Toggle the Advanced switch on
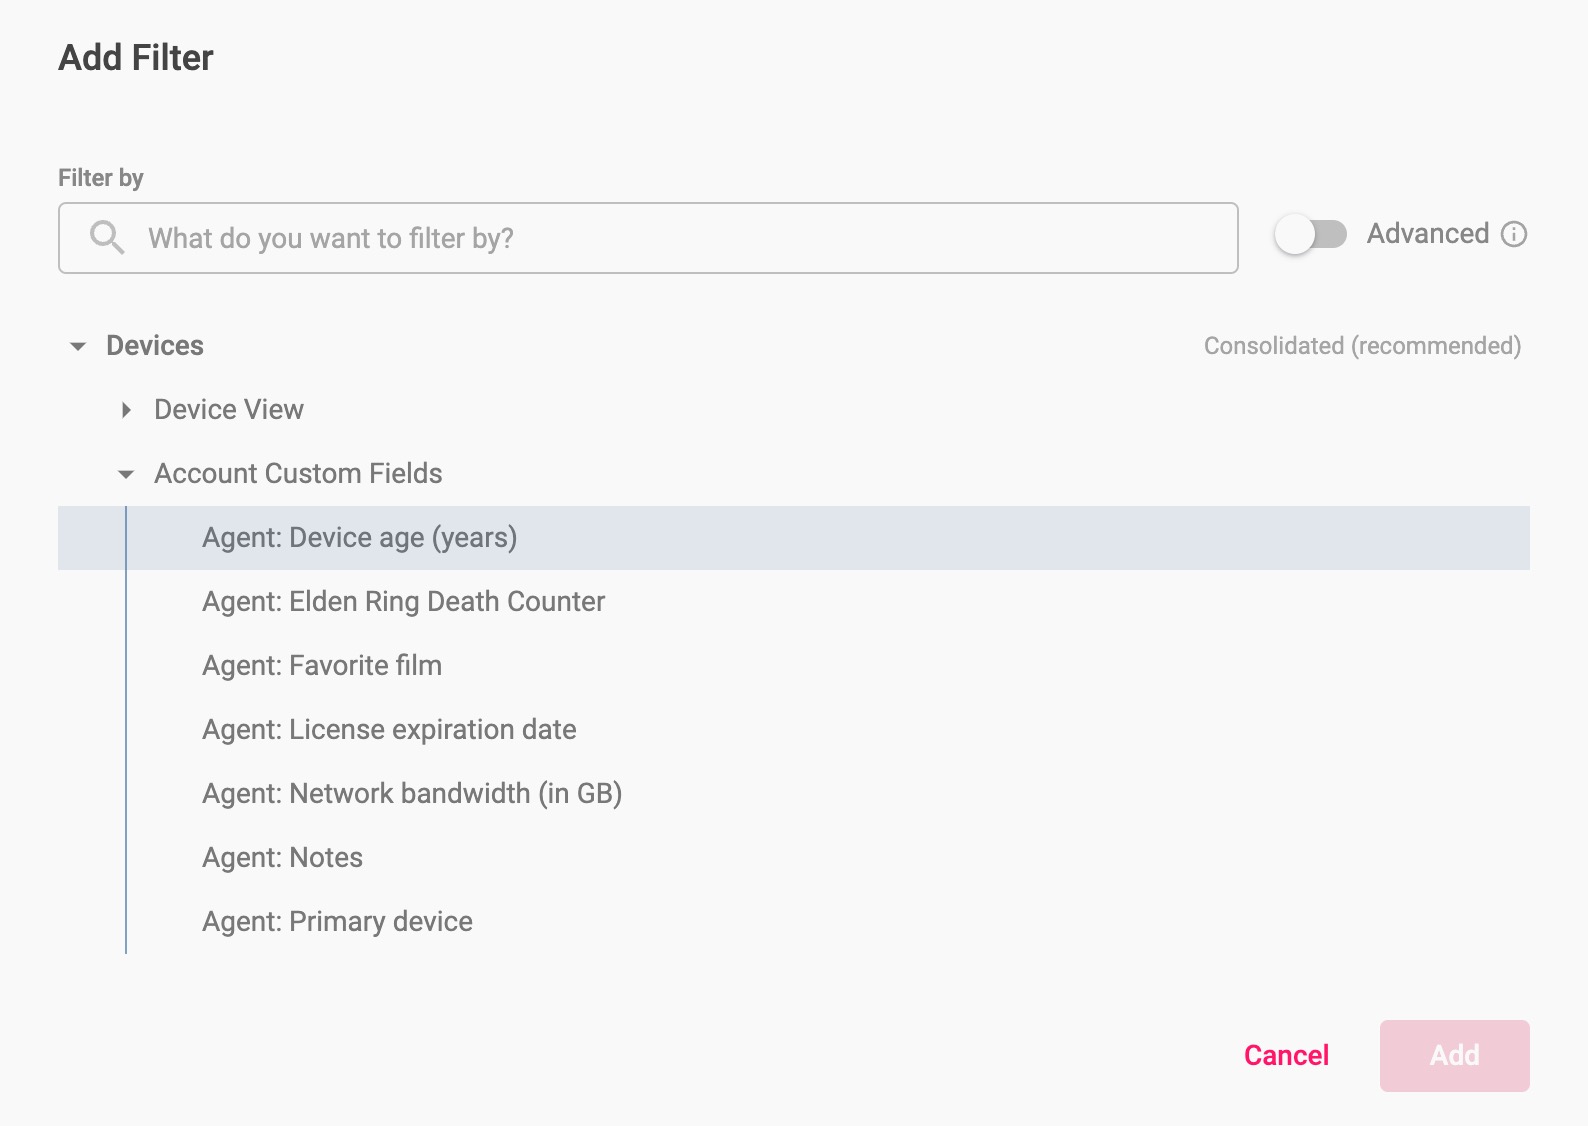This screenshot has height=1126, width=1588. pos(1310,234)
